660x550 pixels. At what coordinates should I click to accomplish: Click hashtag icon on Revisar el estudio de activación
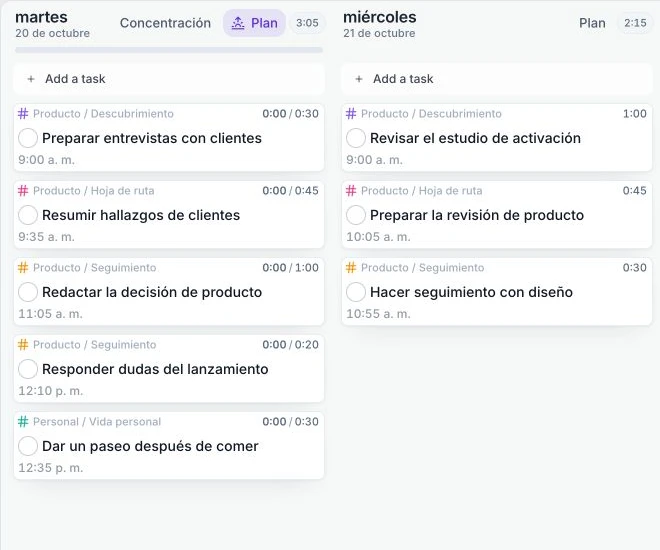click(351, 114)
